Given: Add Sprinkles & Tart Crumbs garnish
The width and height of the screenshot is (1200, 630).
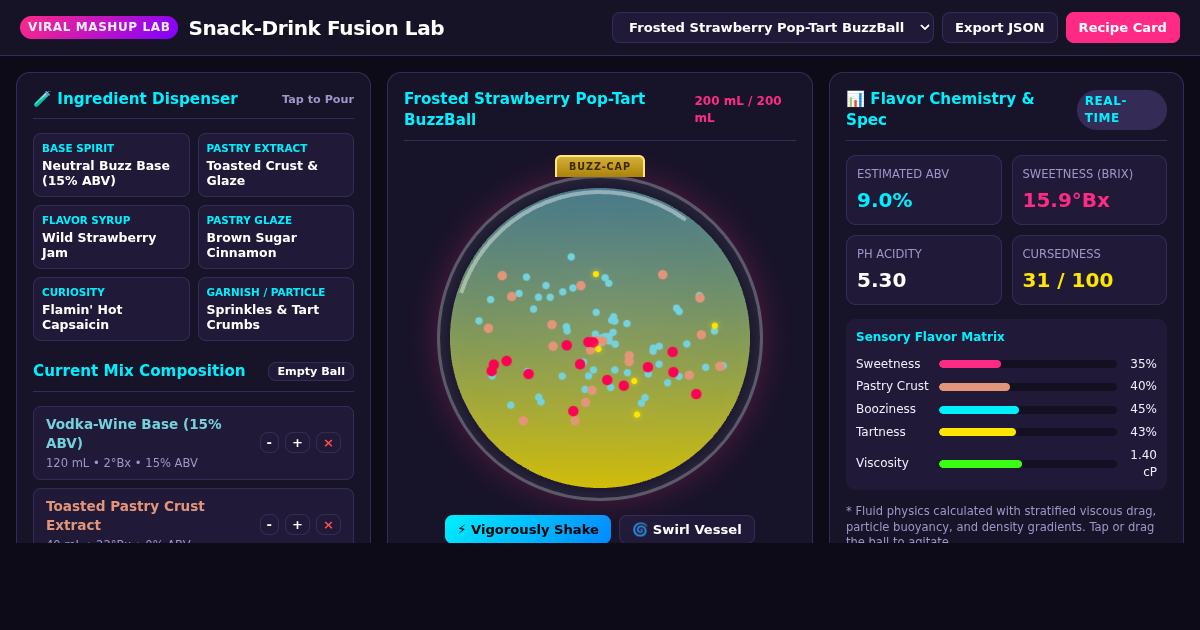Looking at the screenshot, I should 275,309.
